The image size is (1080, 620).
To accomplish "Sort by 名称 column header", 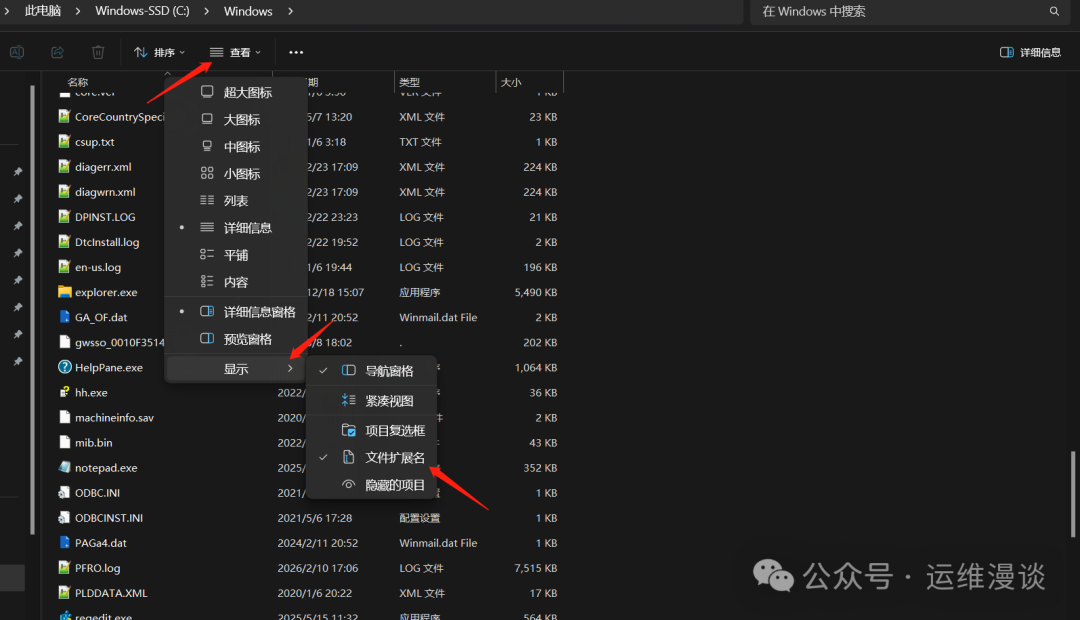I will click(78, 82).
